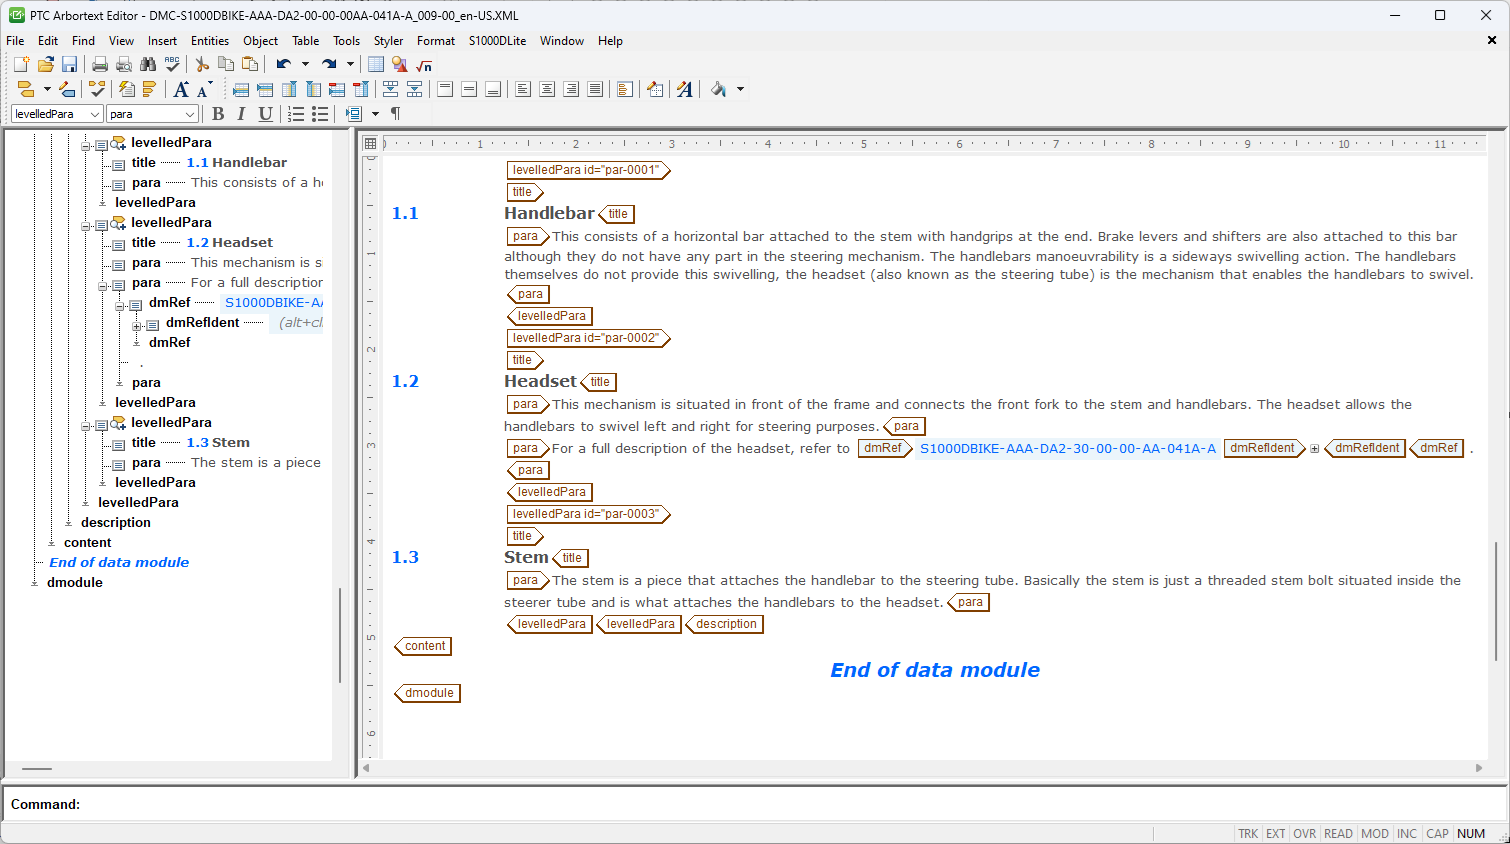Click the dmodule end tag in the document
1510x844 pixels.
(428, 693)
